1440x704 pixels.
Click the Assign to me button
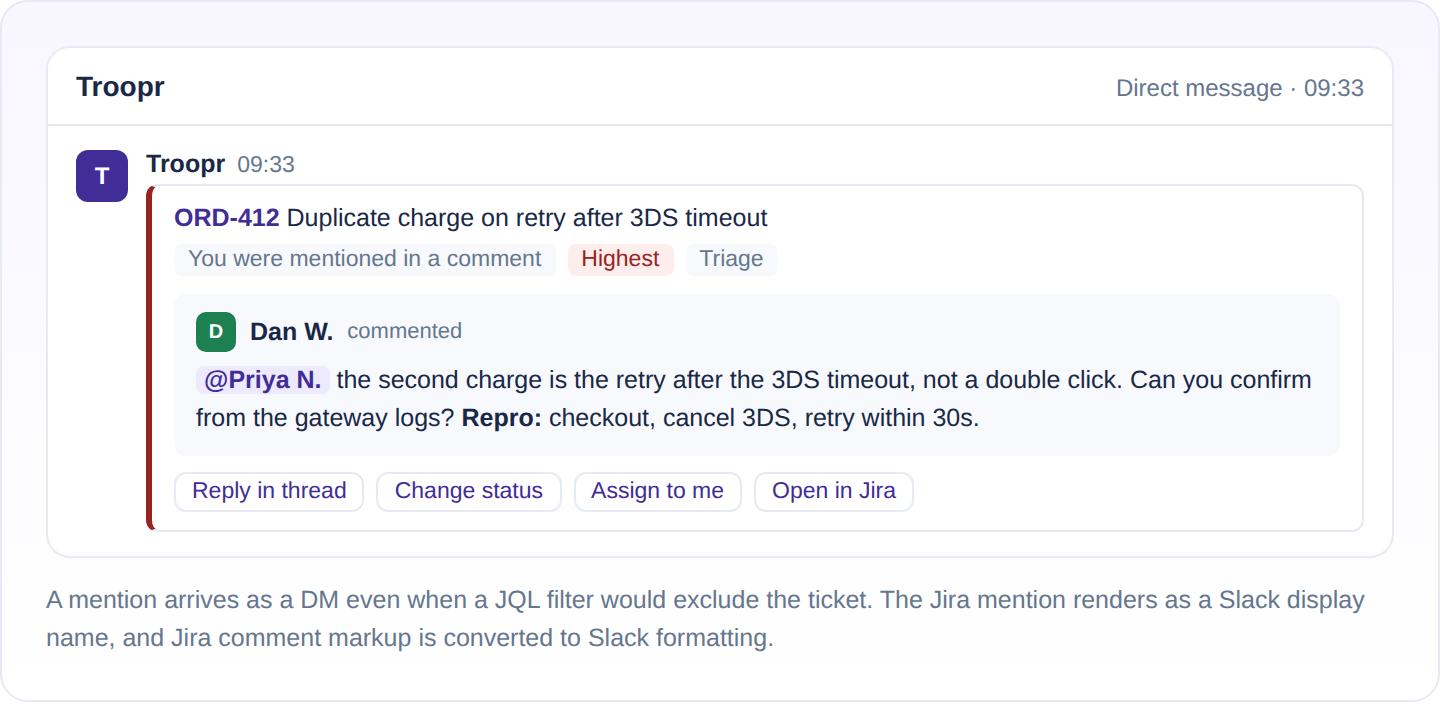(x=657, y=491)
